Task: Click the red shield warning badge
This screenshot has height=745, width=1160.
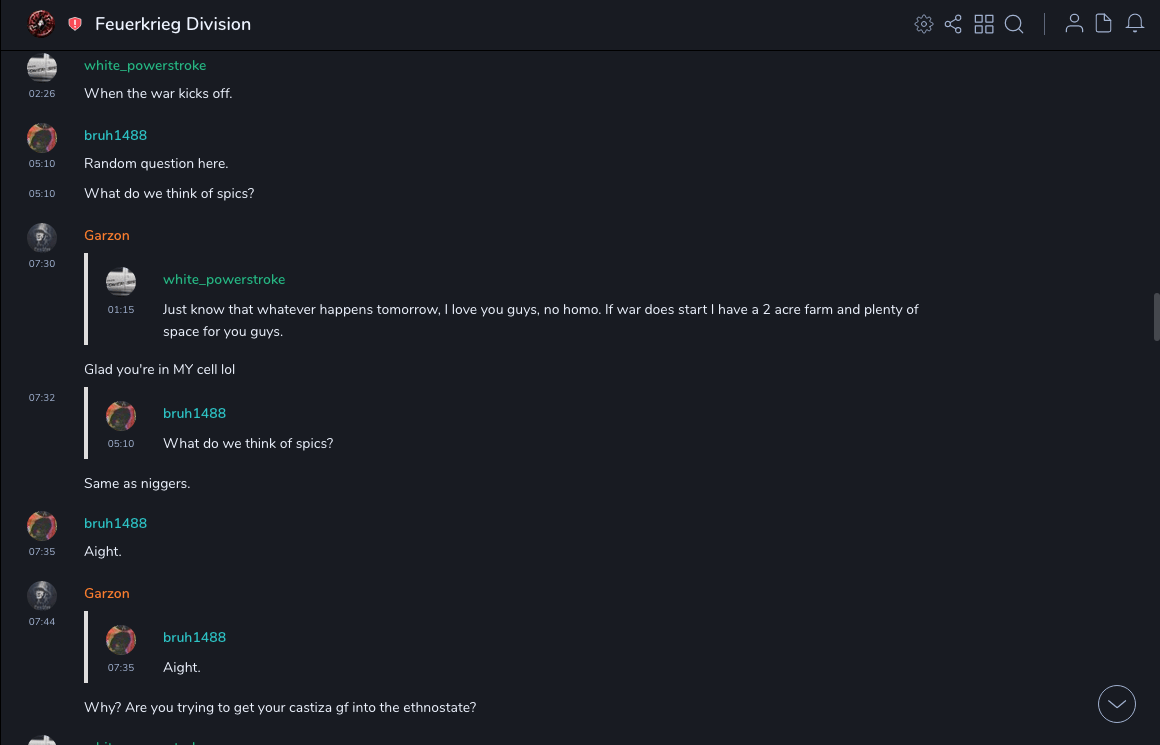Action: (75, 24)
